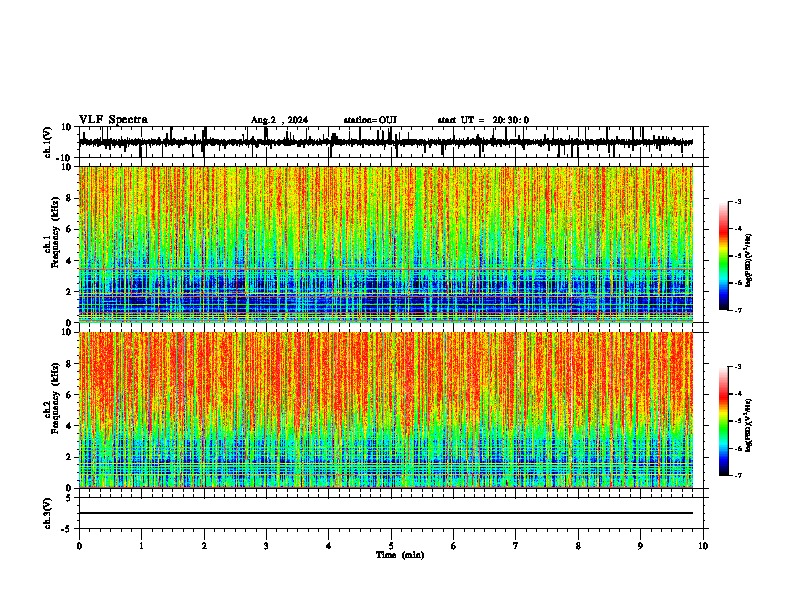Click the '4' kHz tick on ch.1 frequency axis

coord(70,260)
